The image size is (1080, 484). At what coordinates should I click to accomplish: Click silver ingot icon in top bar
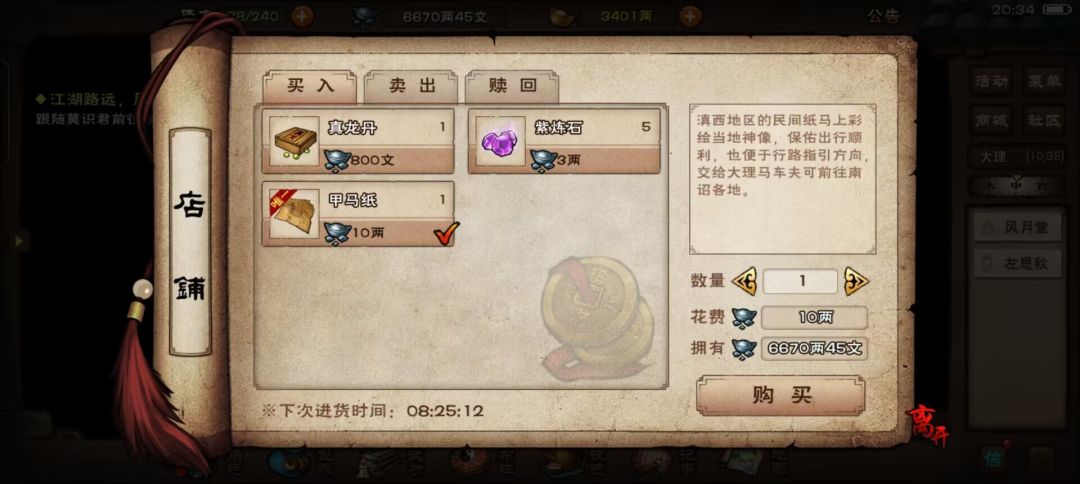[x=365, y=17]
